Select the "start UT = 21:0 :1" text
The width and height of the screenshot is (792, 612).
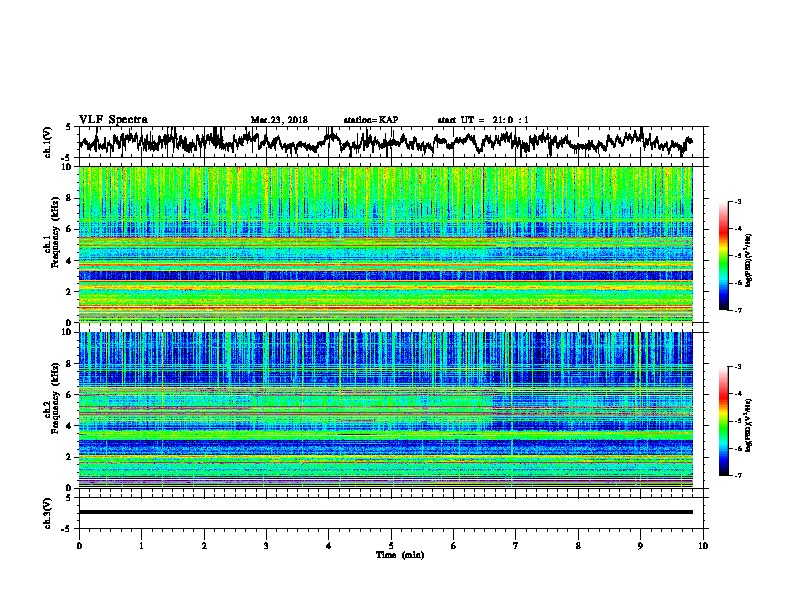tap(483, 120)
